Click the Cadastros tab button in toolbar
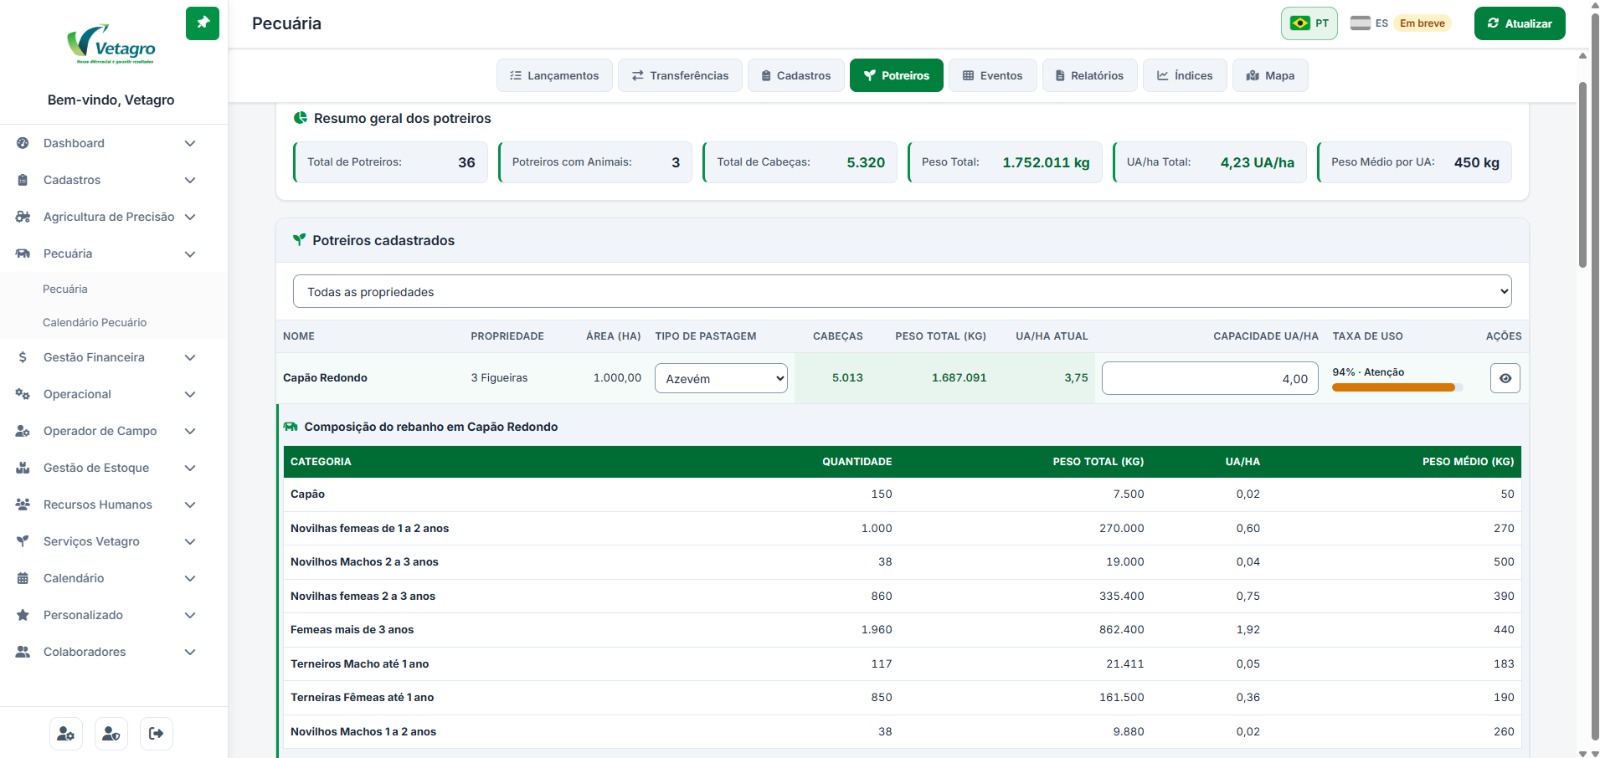1600x758 pixels. tap(795, 75)
